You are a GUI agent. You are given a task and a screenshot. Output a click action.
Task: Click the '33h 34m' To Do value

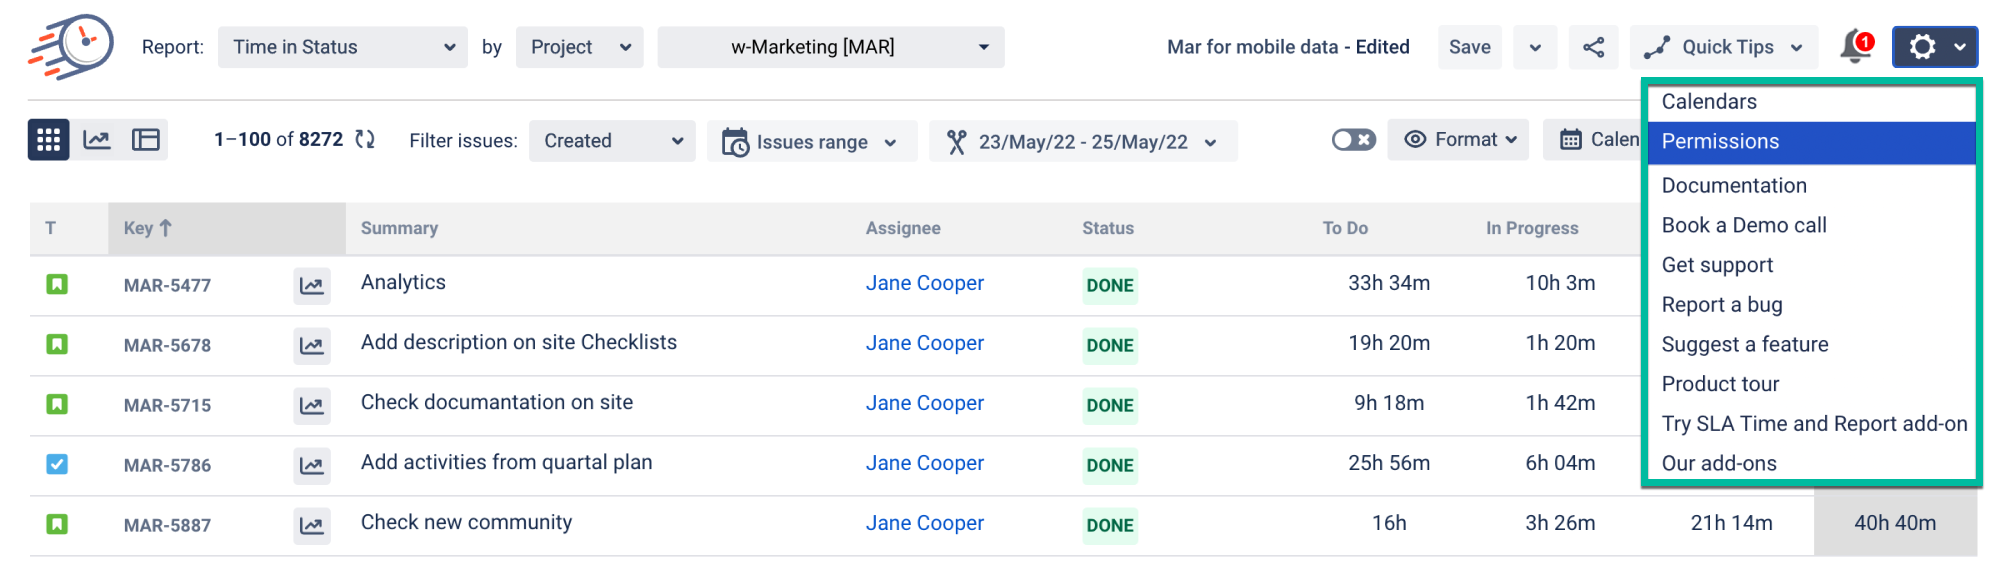coord(1389,283)
